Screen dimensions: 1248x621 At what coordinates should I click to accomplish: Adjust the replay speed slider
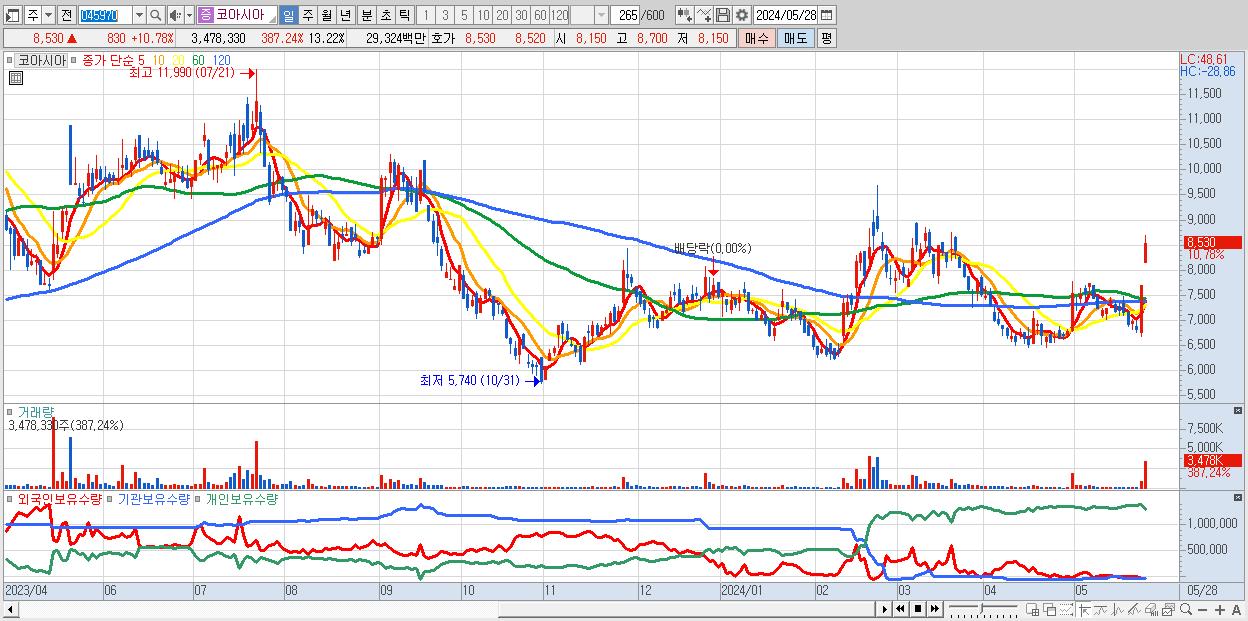click(983, 608)
